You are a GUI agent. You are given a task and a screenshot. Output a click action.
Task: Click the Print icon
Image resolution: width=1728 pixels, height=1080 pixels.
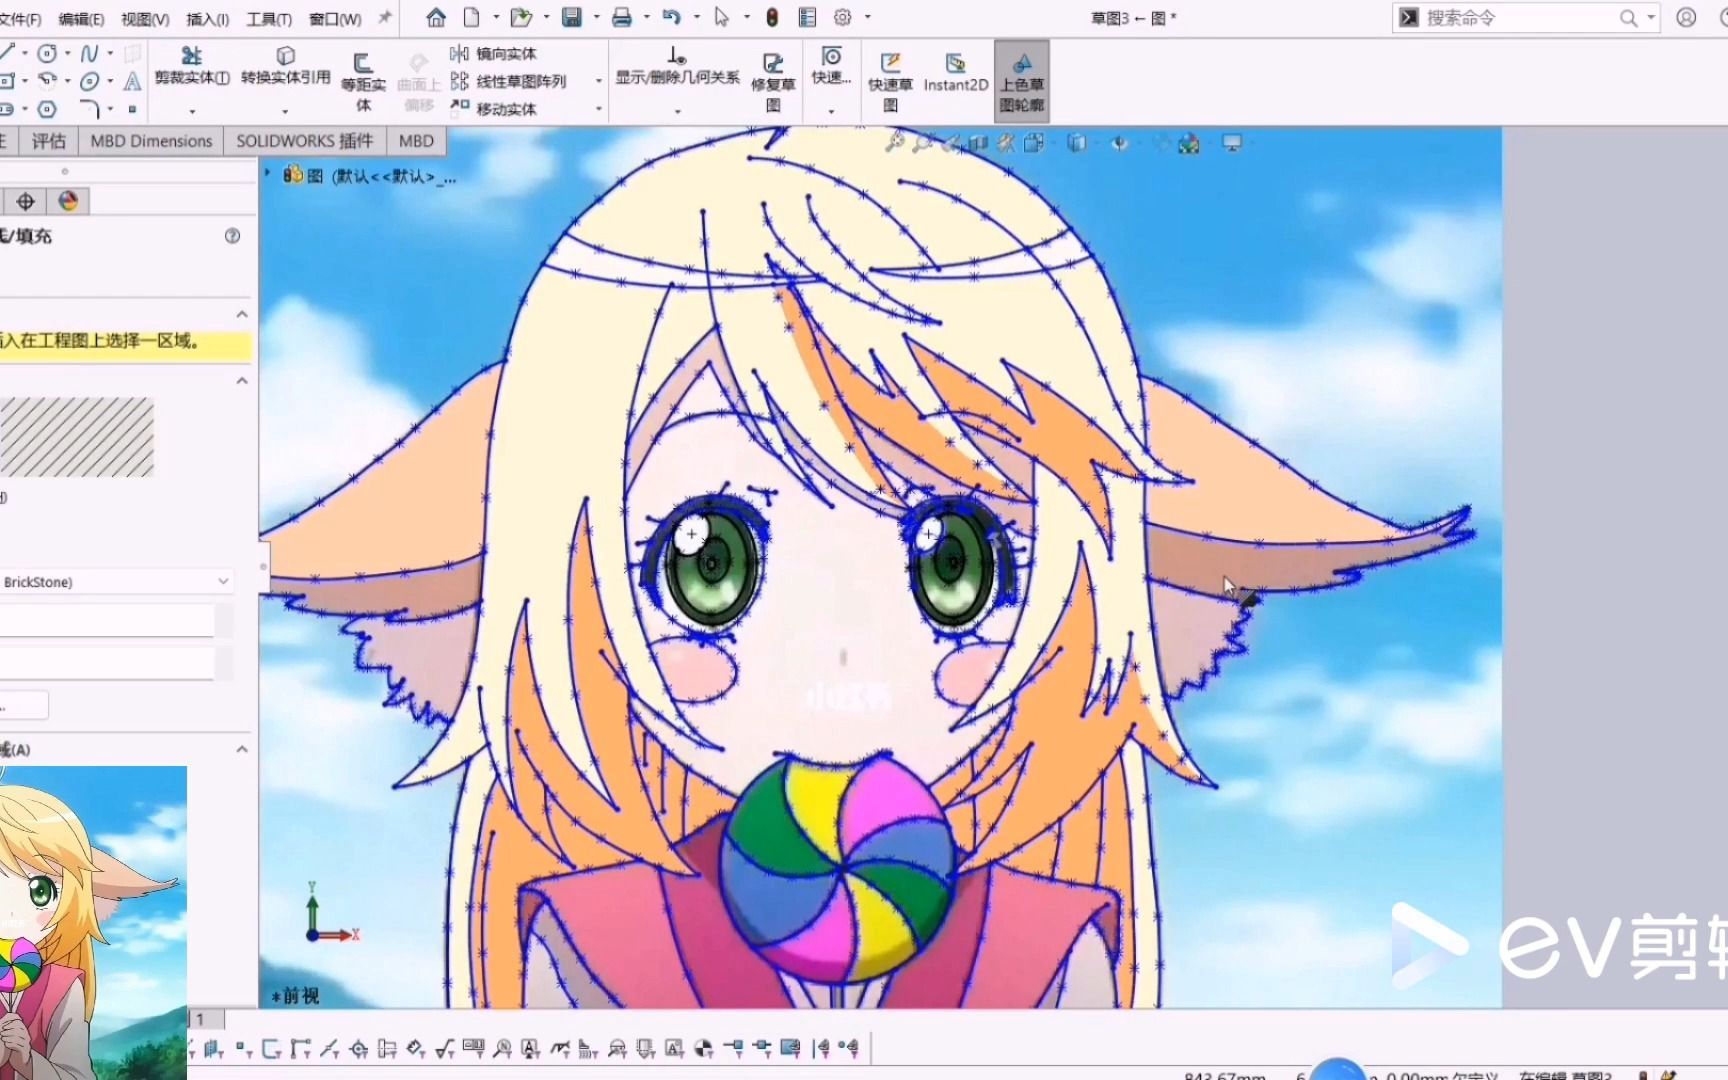pos(622,17)
